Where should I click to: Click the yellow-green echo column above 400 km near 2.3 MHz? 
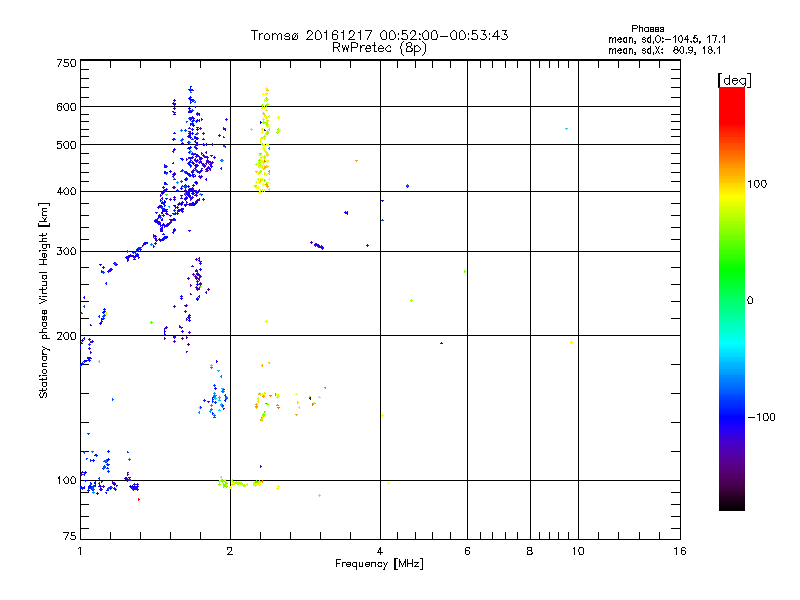(x=263, y=141)
